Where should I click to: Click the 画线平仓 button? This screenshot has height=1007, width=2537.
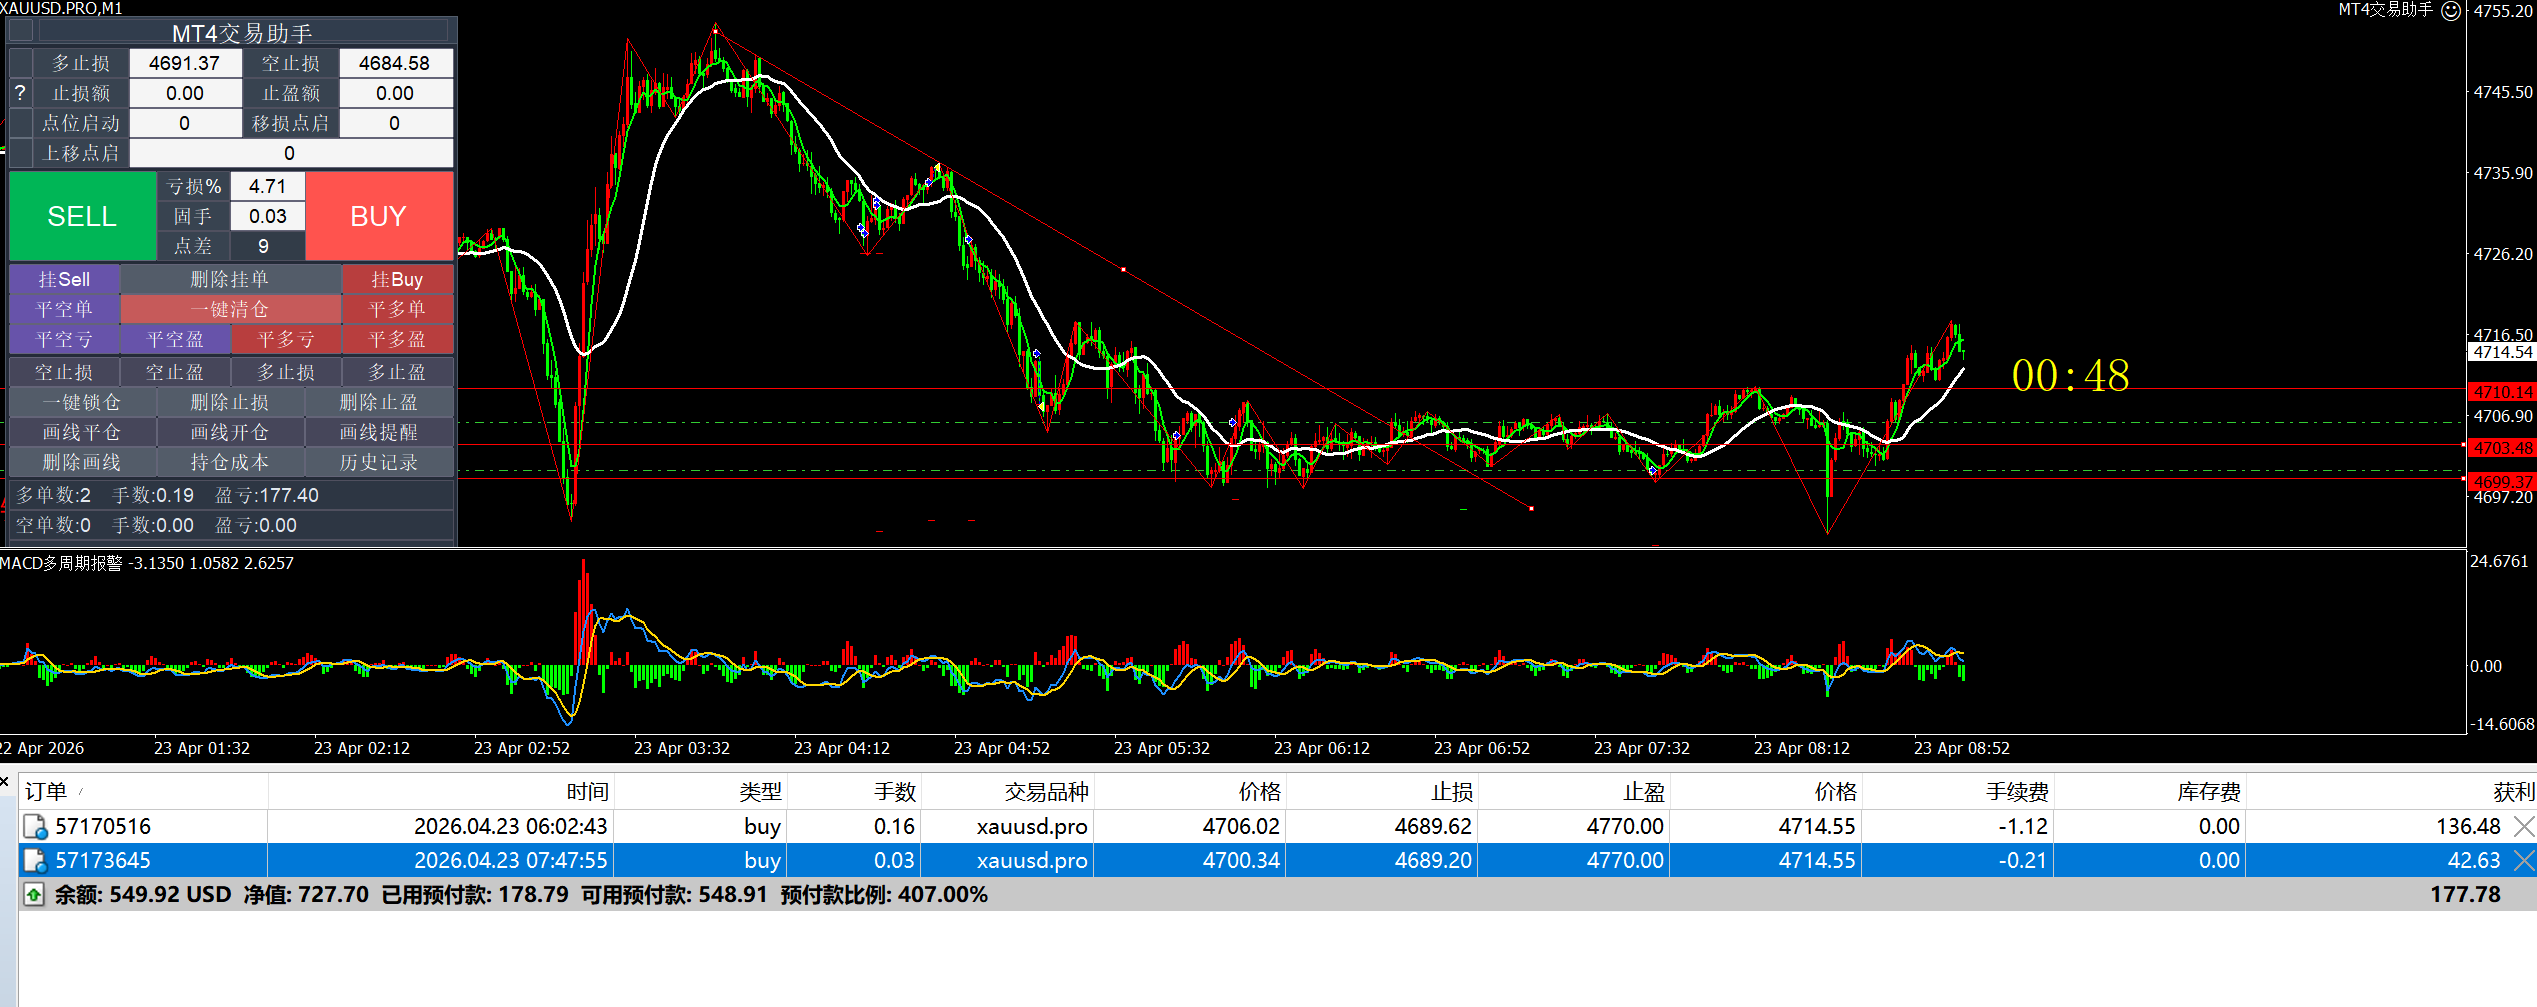point(83,433)
